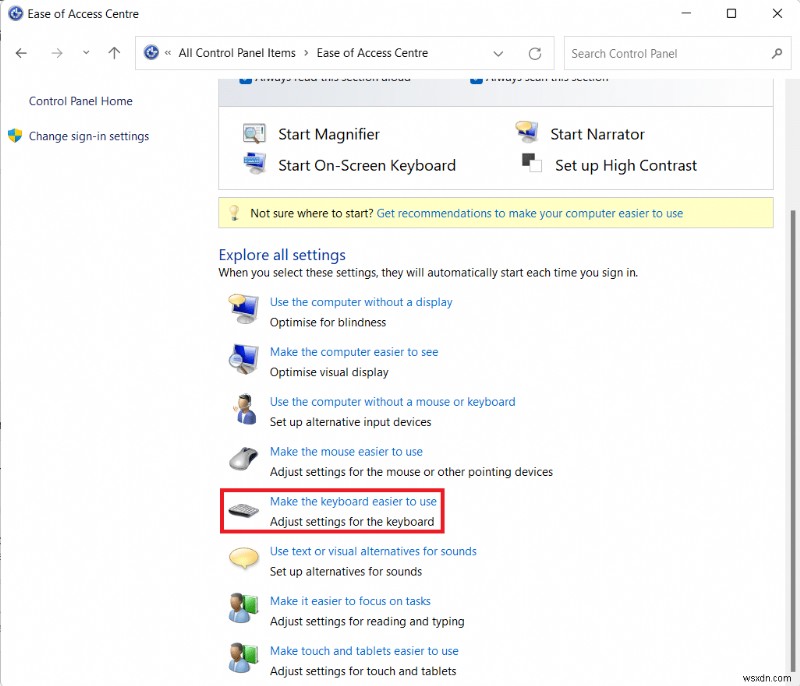Click the vertical scrollbar thumb

[x=793, y=439]
